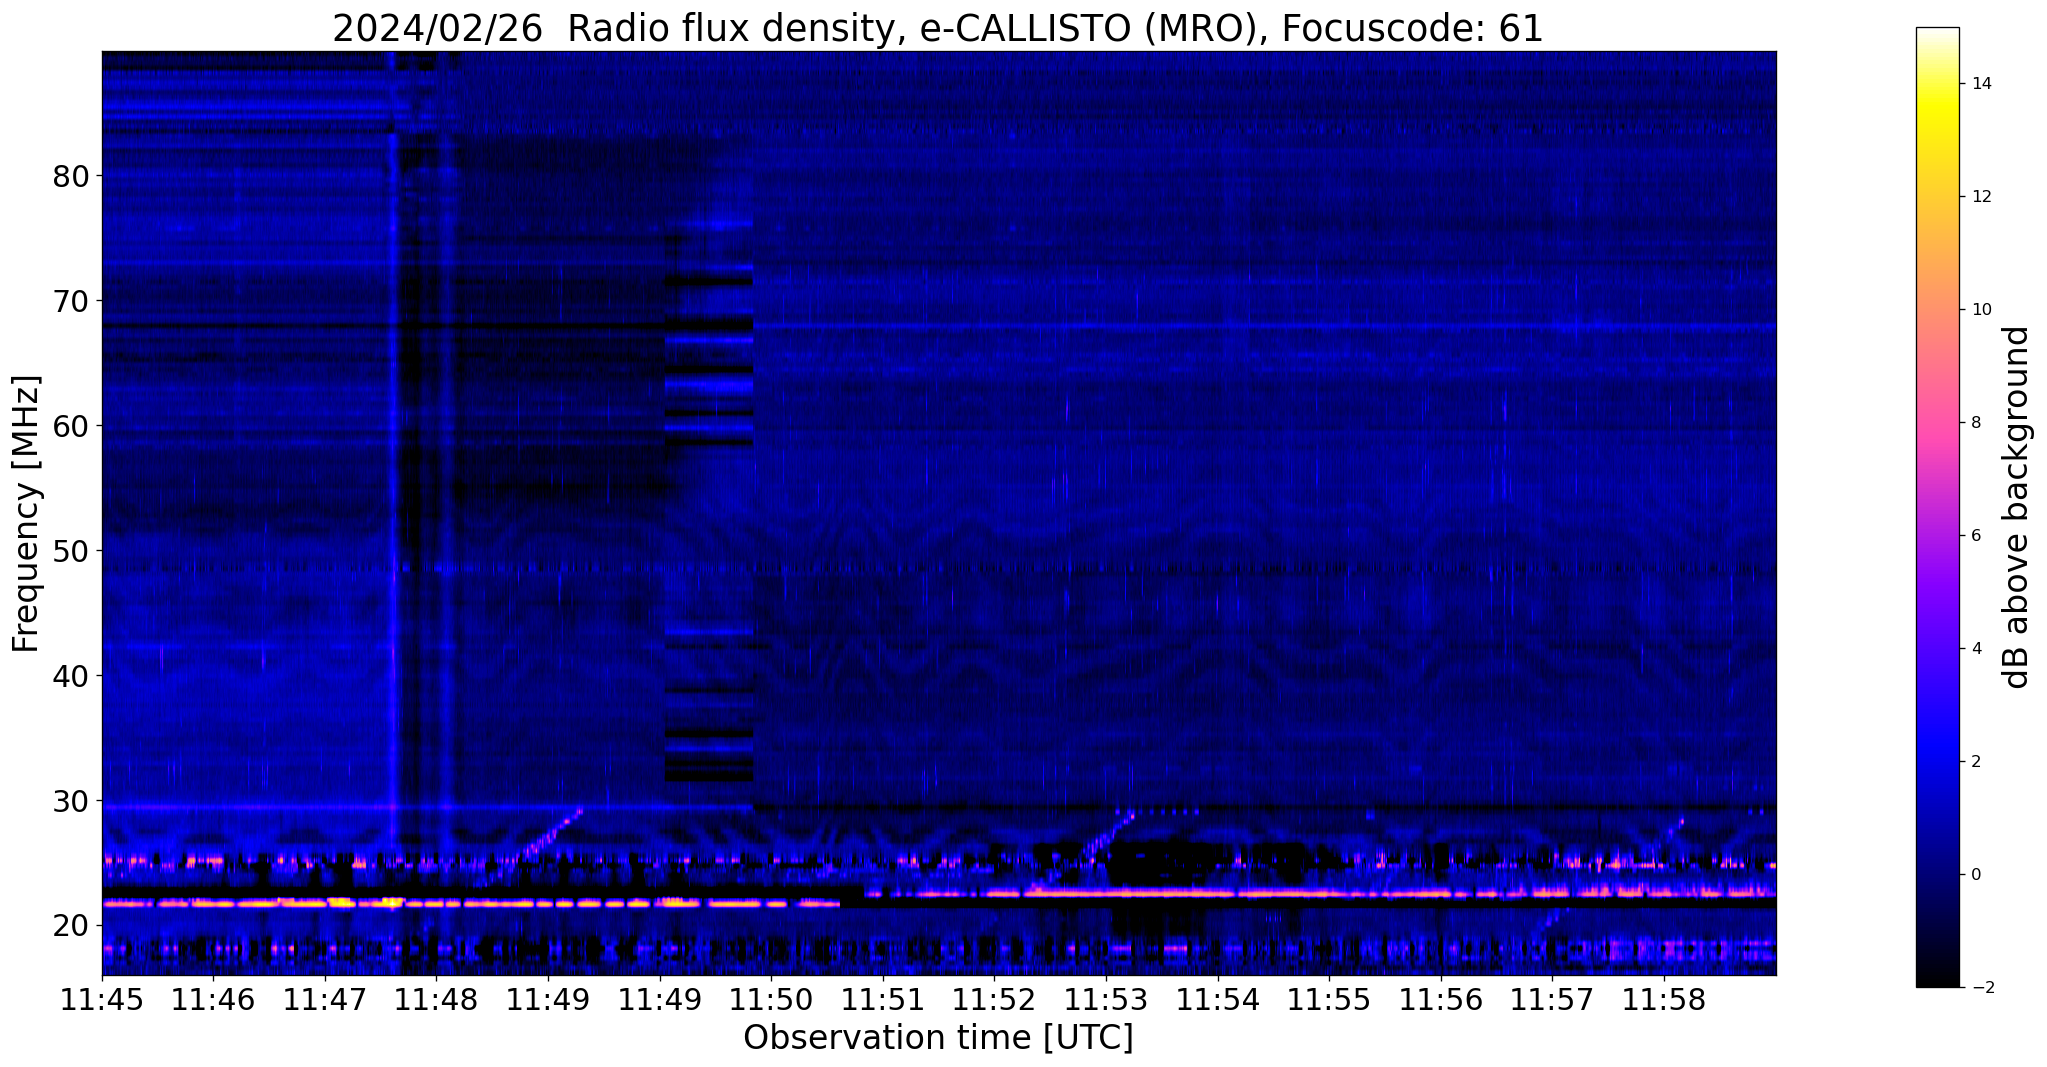Click the 'Observation time [UTC]' x-axis label
This screenshot has width=2047, height=1067.
(938, 1037)
